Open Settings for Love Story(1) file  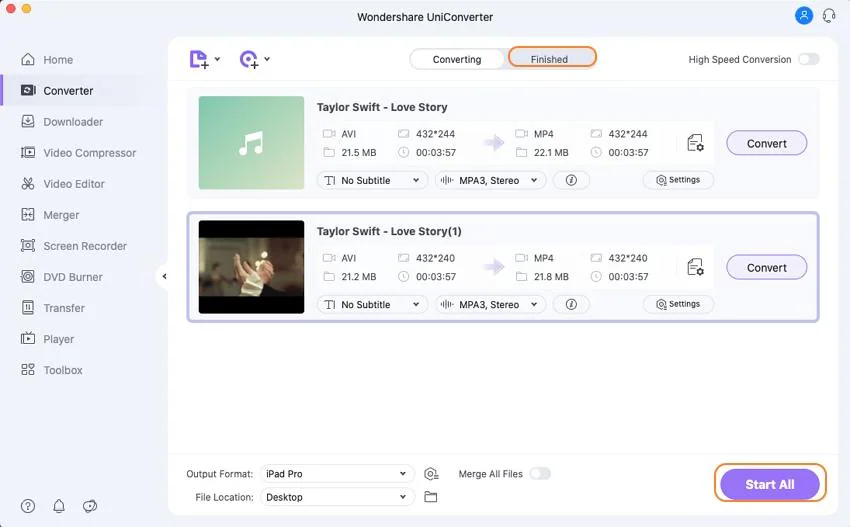(x=678, y=304)
